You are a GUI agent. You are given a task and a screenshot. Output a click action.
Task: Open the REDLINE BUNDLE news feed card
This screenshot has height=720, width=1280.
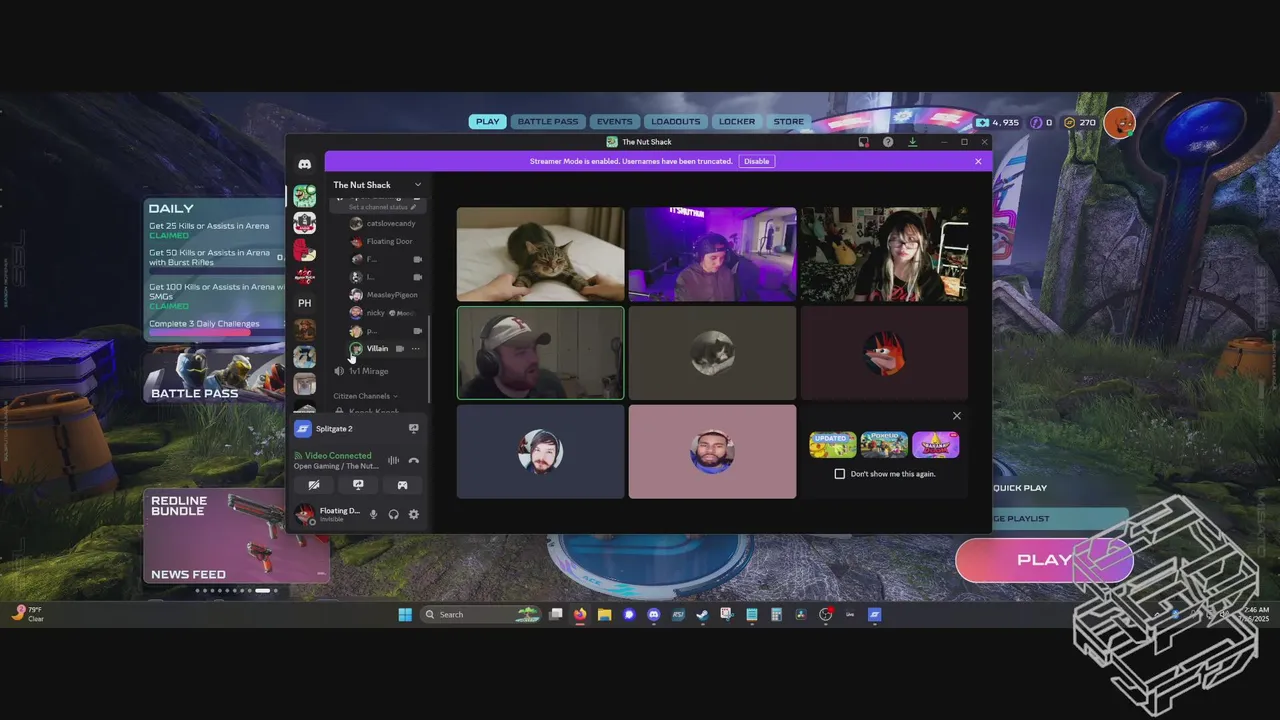coord(236,536)
